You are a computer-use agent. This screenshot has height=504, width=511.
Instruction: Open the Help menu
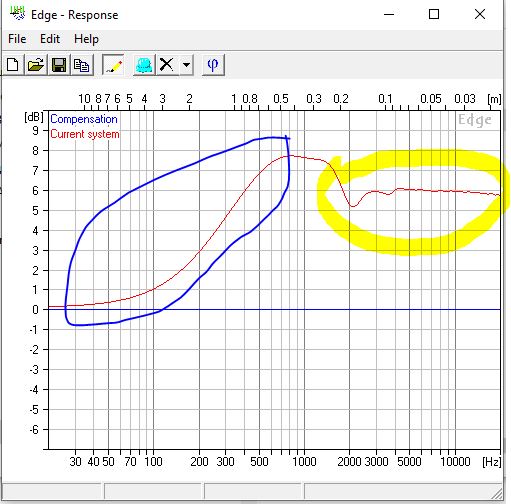point(86,39)
